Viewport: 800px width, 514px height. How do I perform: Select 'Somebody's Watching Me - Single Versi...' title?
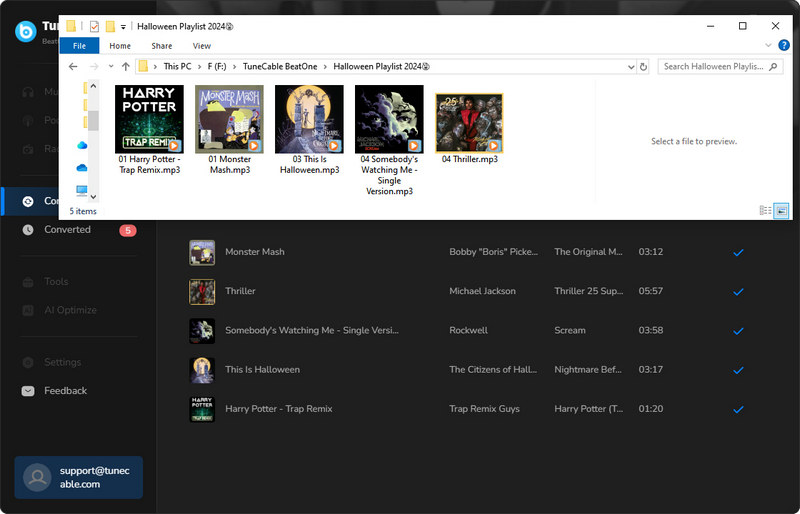(312, 330)
